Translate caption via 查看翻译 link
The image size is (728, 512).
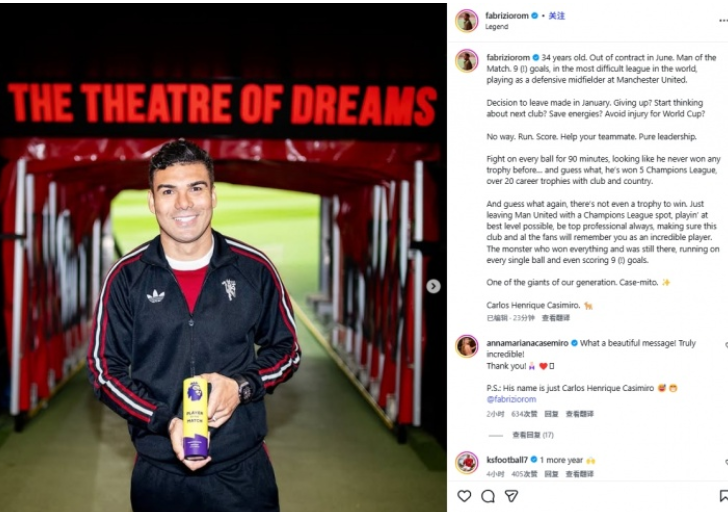(x=555, y=318)
